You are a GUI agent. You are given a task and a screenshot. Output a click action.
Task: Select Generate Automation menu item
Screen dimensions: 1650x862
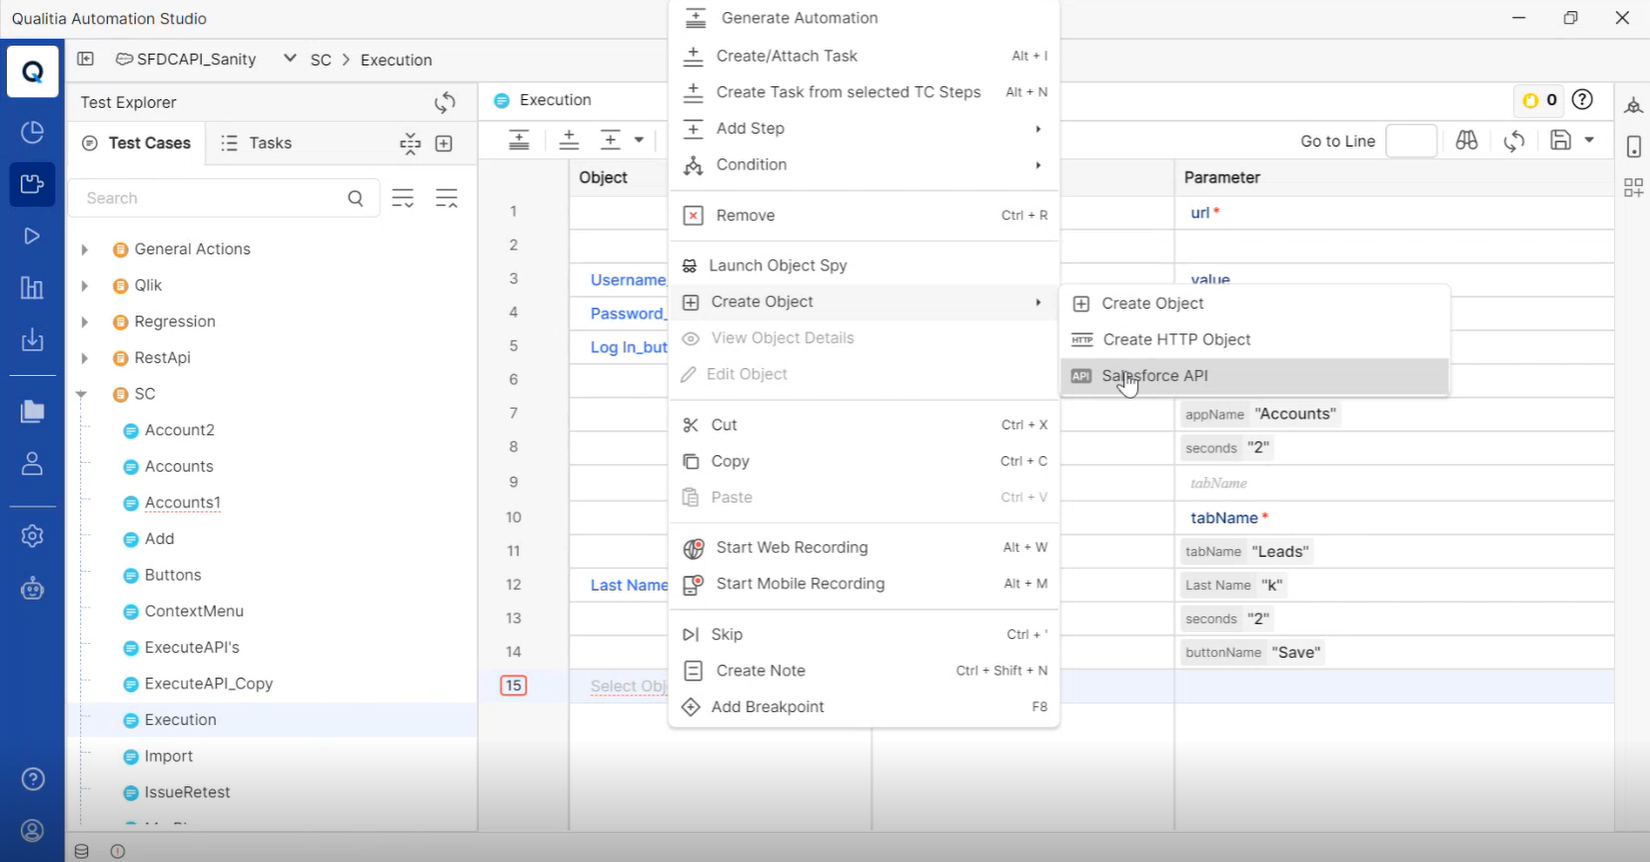pos(863,18)
